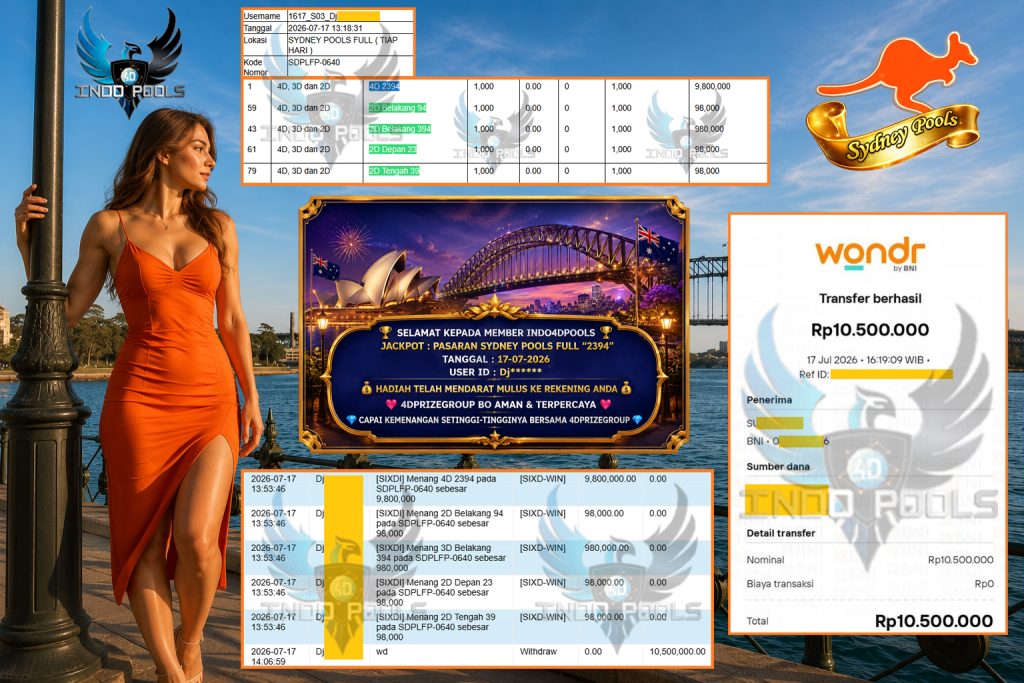Select the large Rp10.500.000 amount below Transfer berhasil
Screen dimensions: 1024x683
tap(870, 330)
